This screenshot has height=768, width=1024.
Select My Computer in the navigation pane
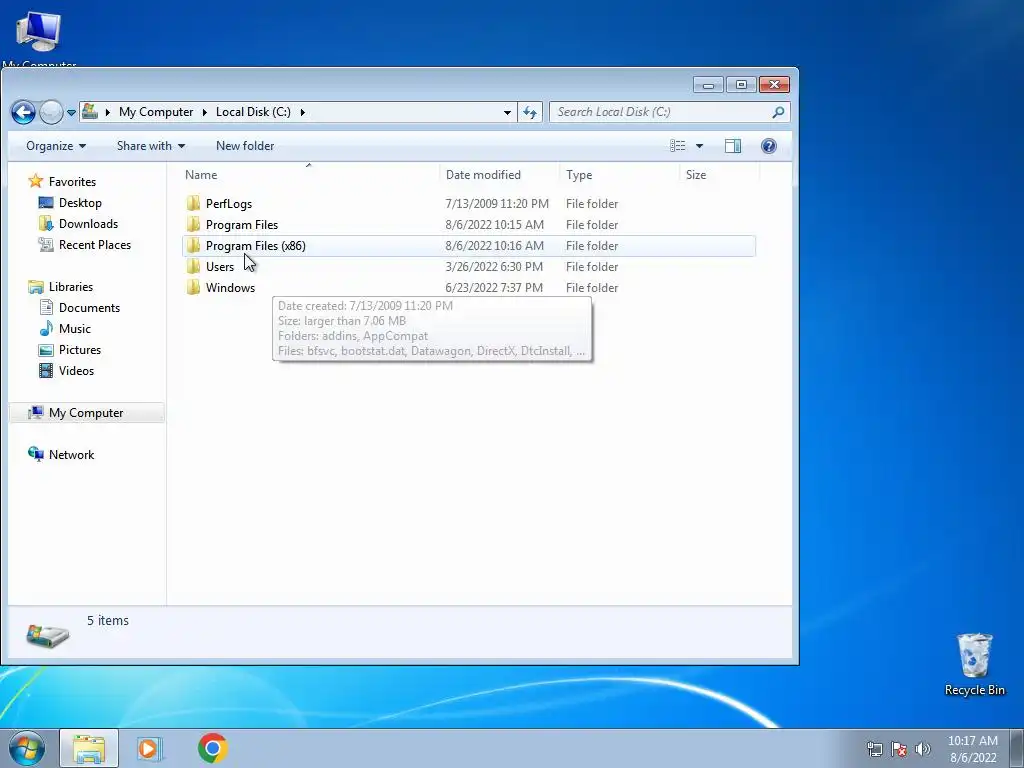[x=86, y=413]
